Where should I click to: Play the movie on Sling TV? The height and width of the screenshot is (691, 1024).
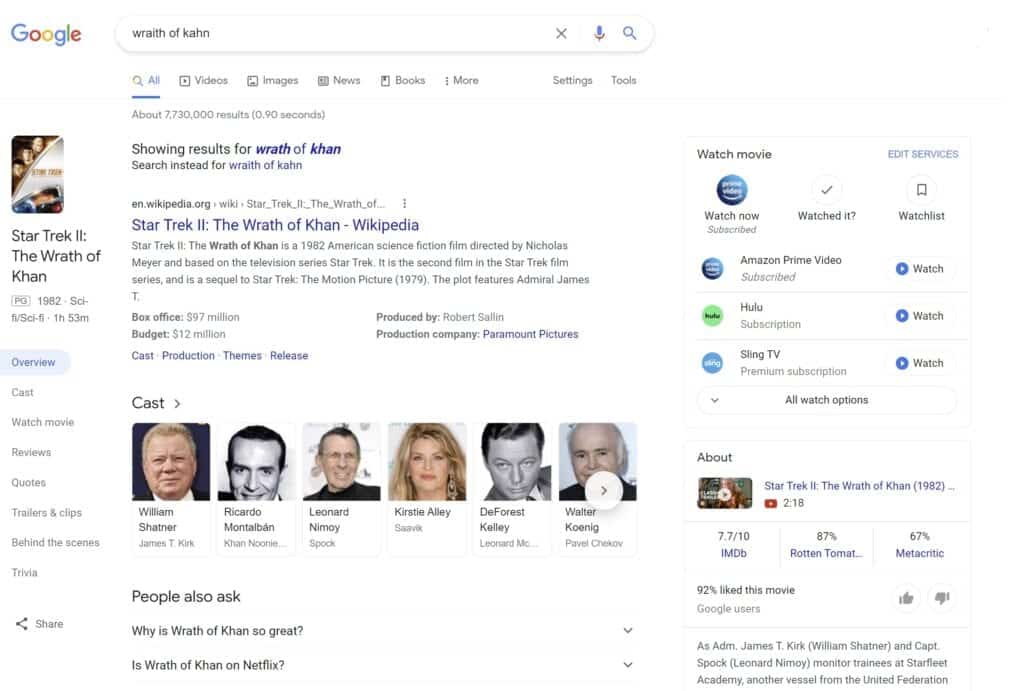pos(920,362)
